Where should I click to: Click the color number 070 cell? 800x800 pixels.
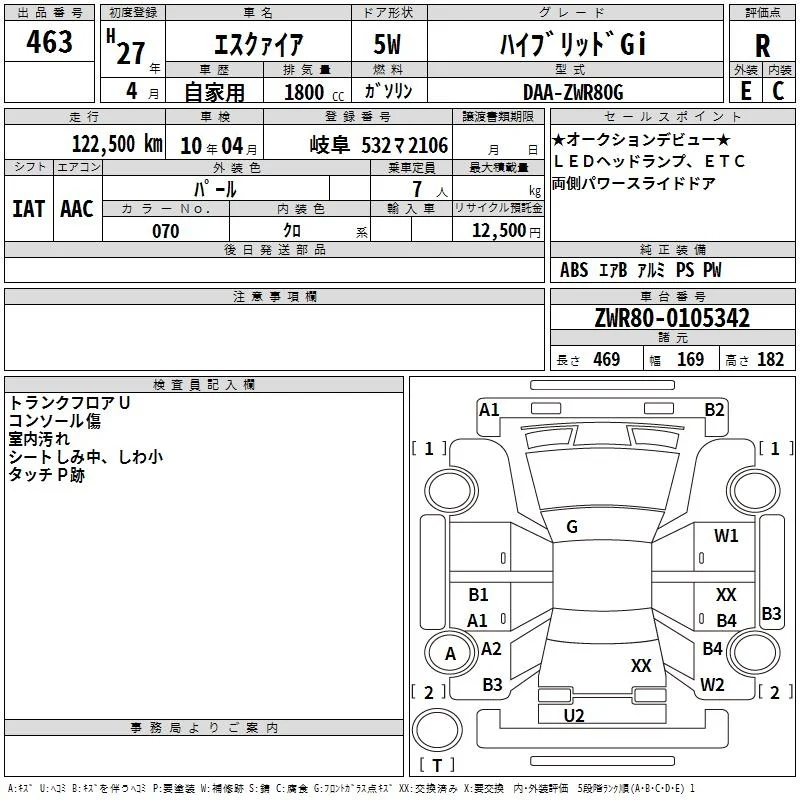166,229
